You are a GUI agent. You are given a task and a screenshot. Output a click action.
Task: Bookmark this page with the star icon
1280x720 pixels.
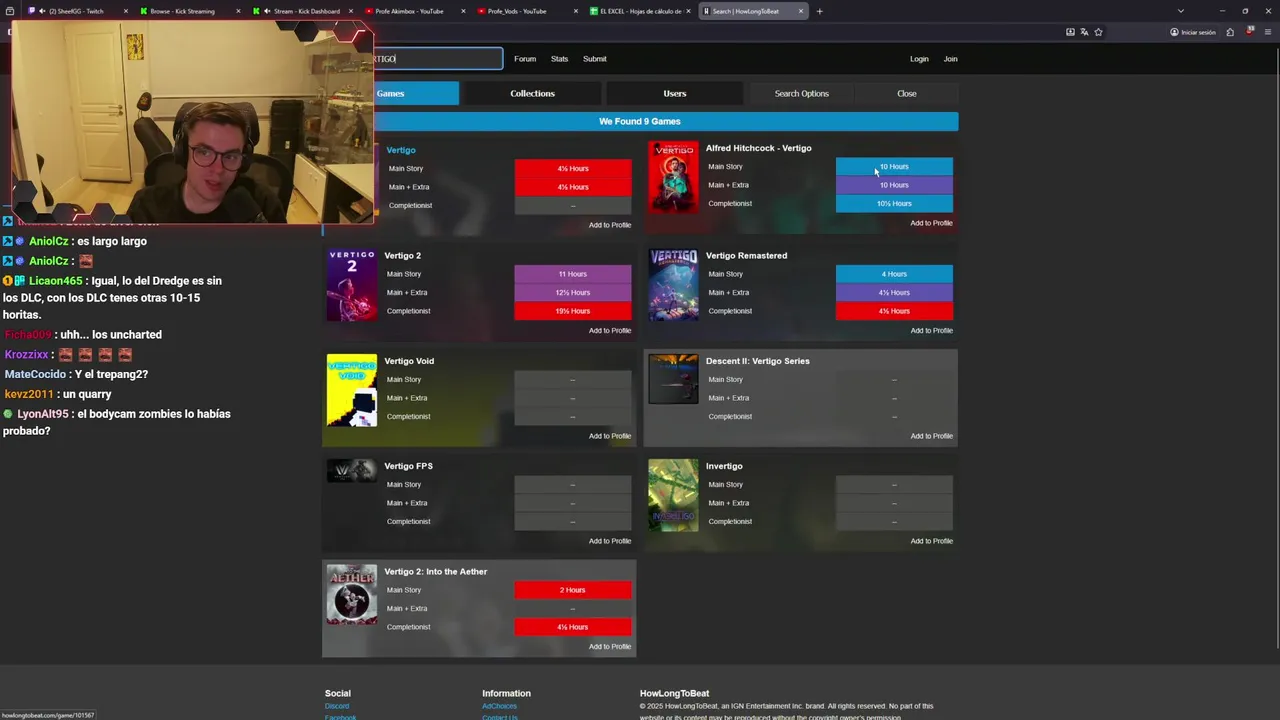coord(1098,32)
